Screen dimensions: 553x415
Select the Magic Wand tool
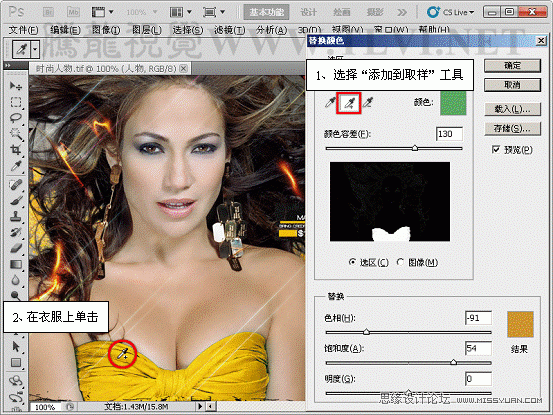click(16, 133)
